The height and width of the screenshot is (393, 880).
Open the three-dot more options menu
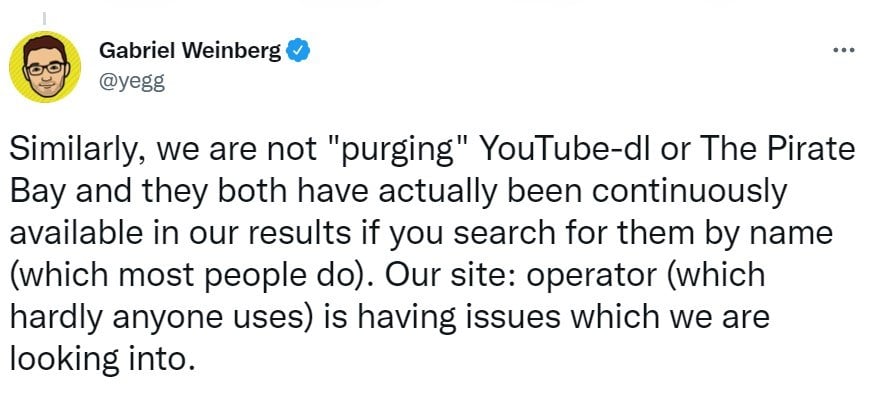pos(844,51)
